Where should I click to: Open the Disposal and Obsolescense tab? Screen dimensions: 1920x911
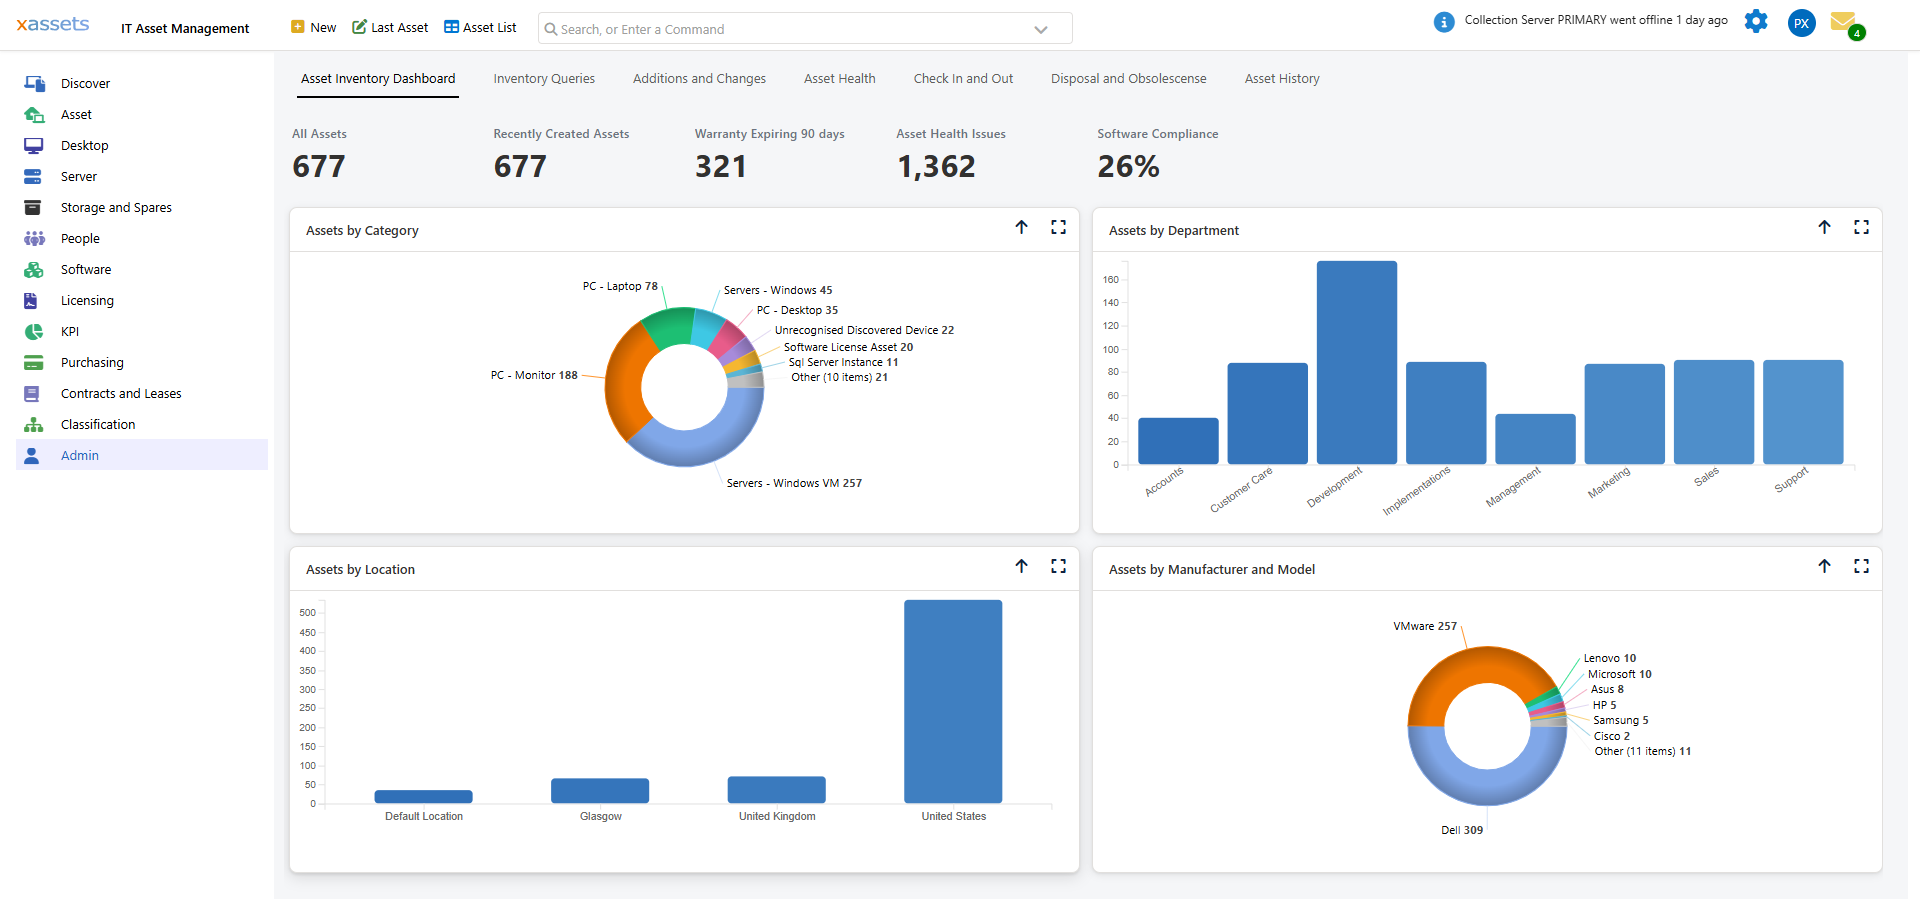(1128, 78)
